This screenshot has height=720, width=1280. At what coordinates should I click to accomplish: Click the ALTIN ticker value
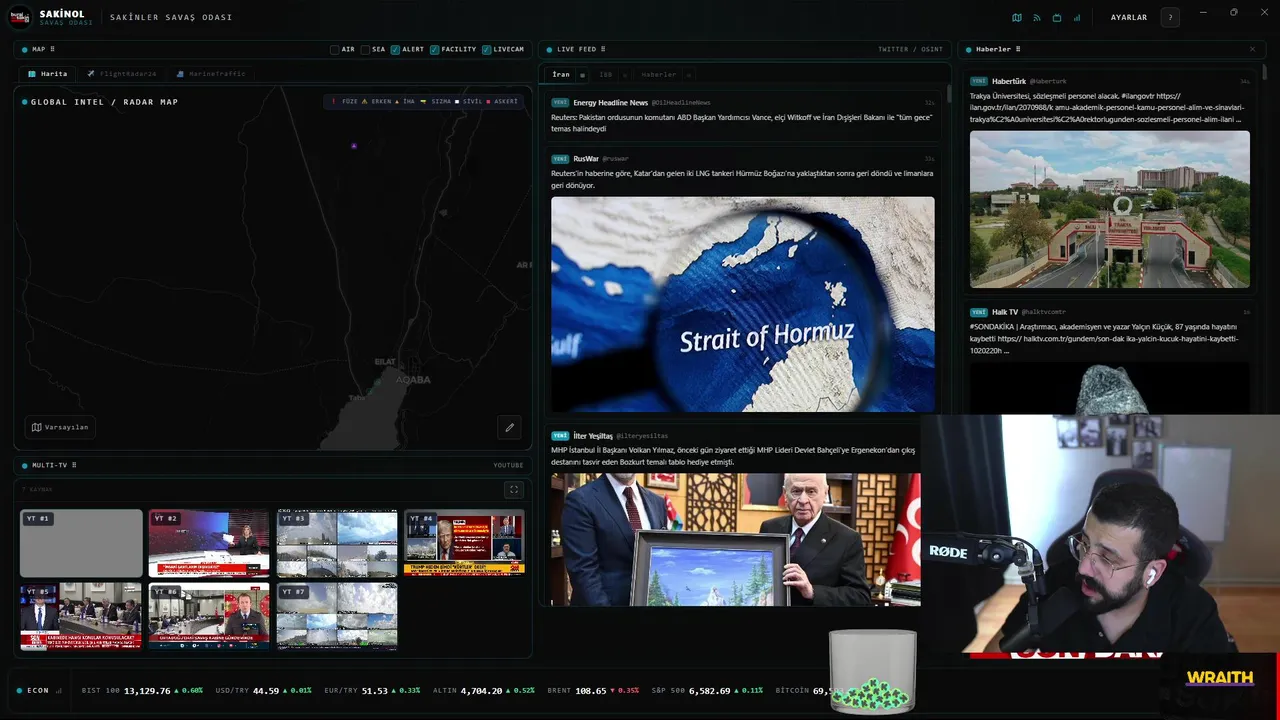point(481,691)
